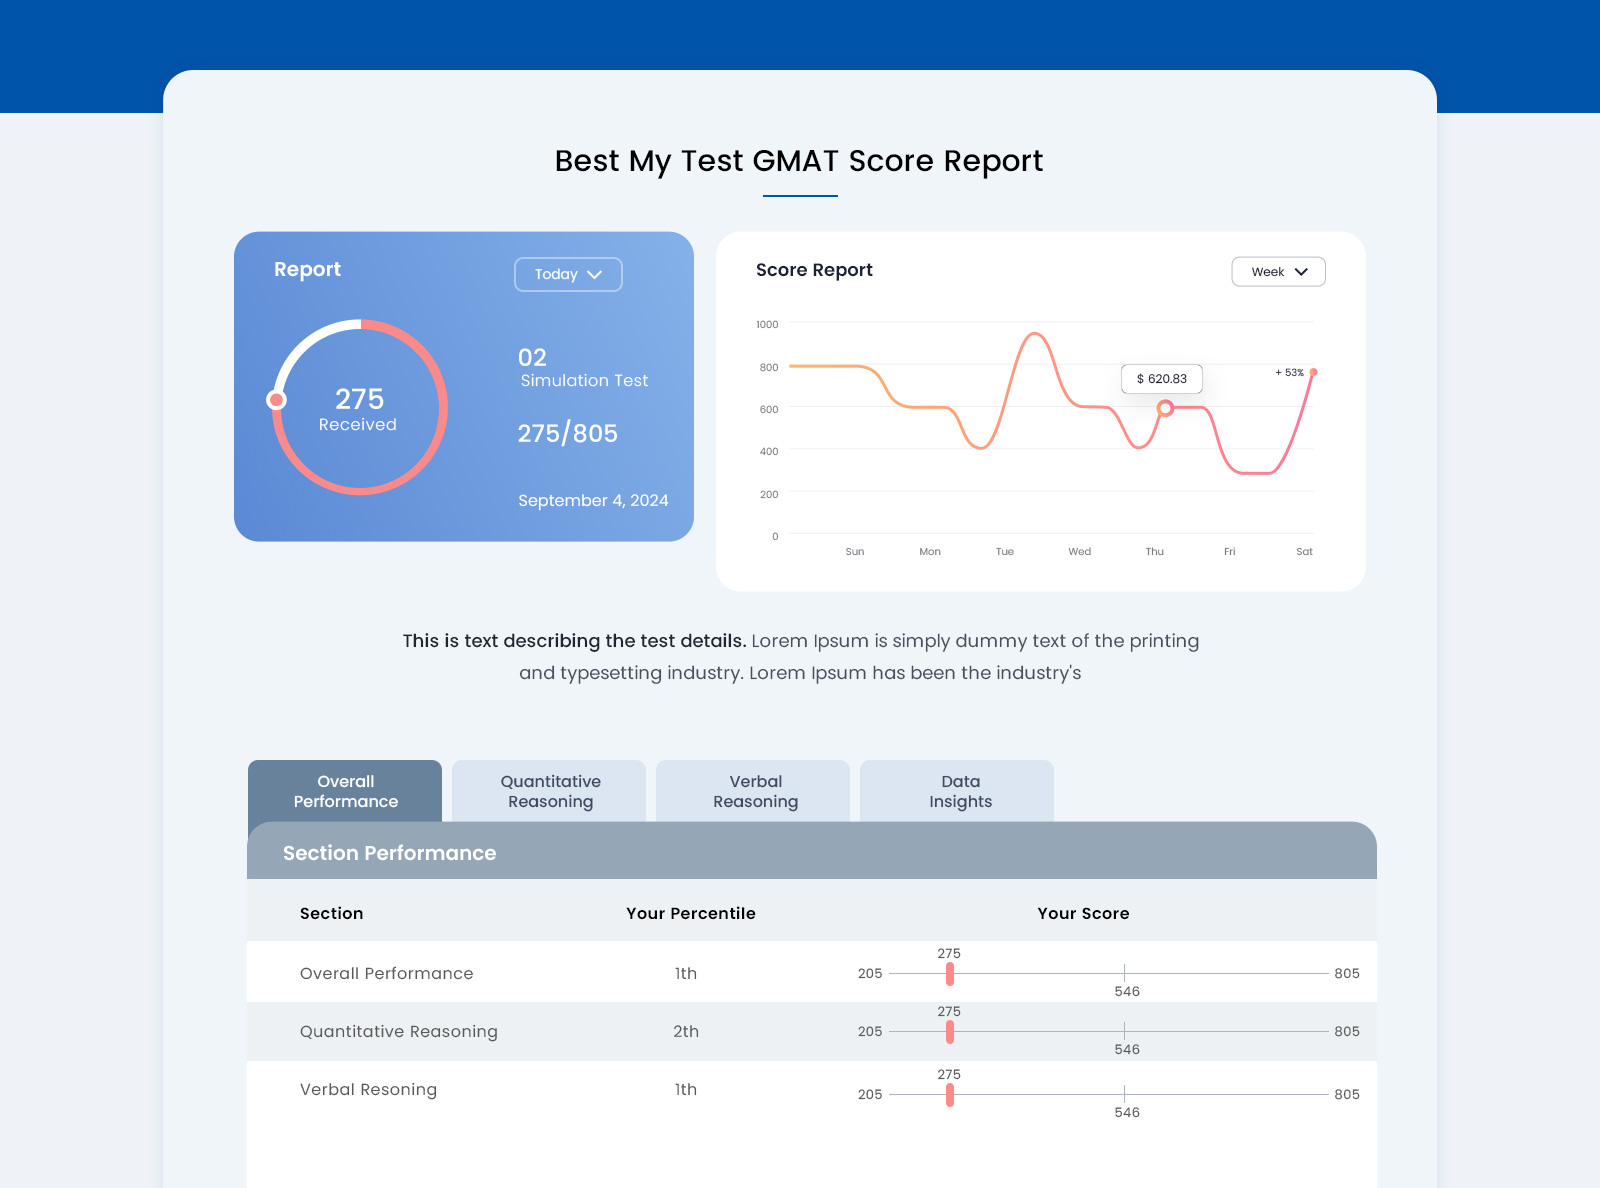Click the Sat label on chart axis
Image resolution: width=1600 pixels, height=1188 pixels.
point(1304,551)
